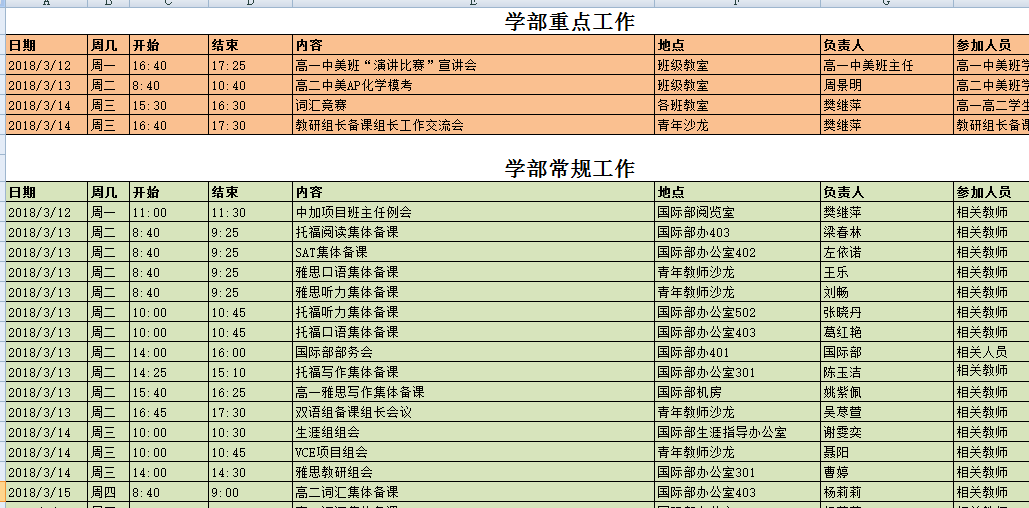The height and width of the screenshot is (508, 1029).
Task: Click end time 14:30 of 雅思教研组会
Action: 251,473
